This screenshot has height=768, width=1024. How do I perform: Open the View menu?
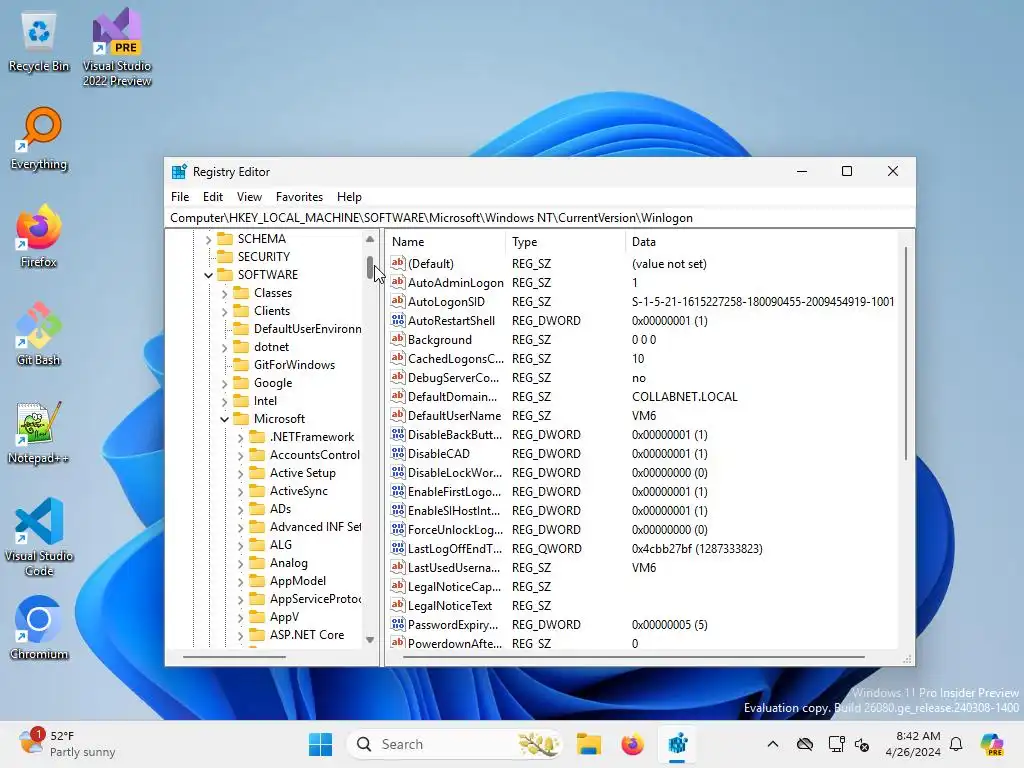(x=249, y=197)
